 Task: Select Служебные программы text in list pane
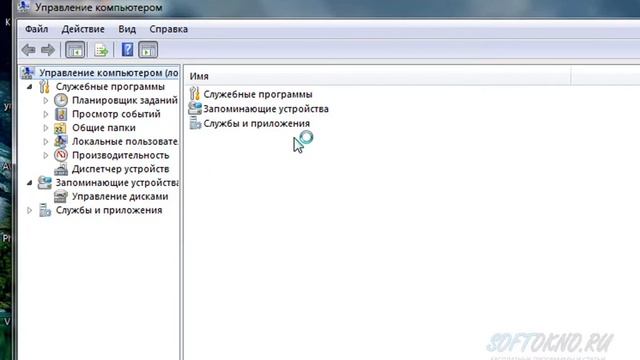point(258,94)
